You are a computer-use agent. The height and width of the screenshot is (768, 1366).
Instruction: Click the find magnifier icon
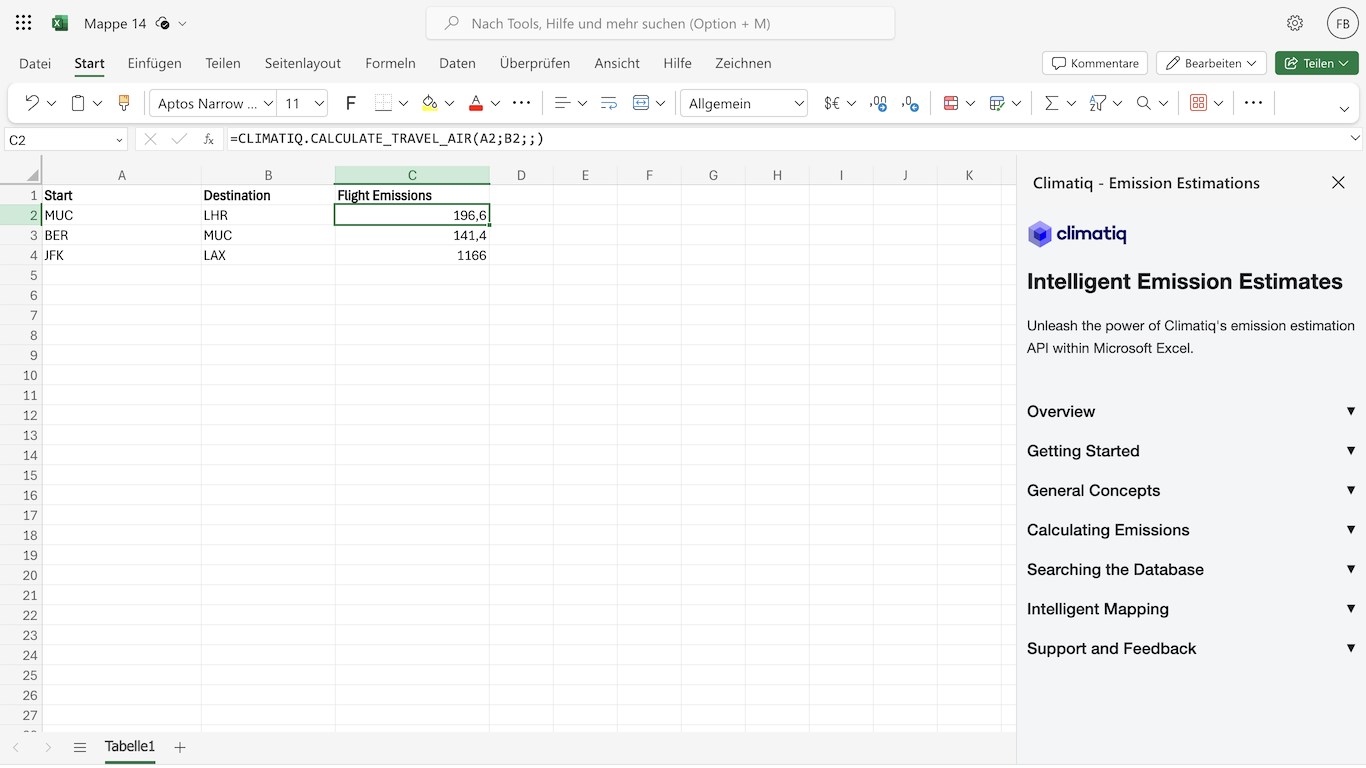coord(1144,103)
